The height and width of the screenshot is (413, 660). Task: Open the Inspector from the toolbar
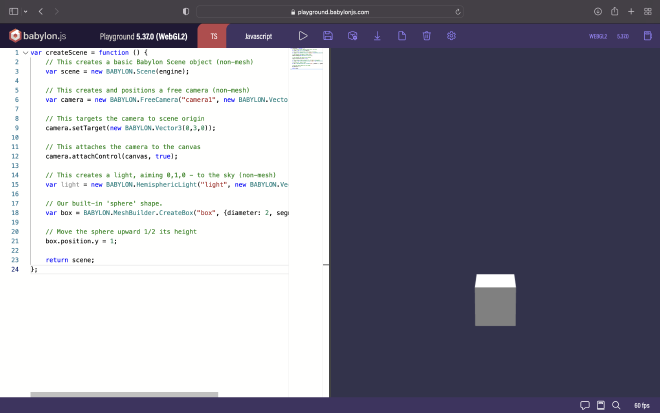point(352,36)
